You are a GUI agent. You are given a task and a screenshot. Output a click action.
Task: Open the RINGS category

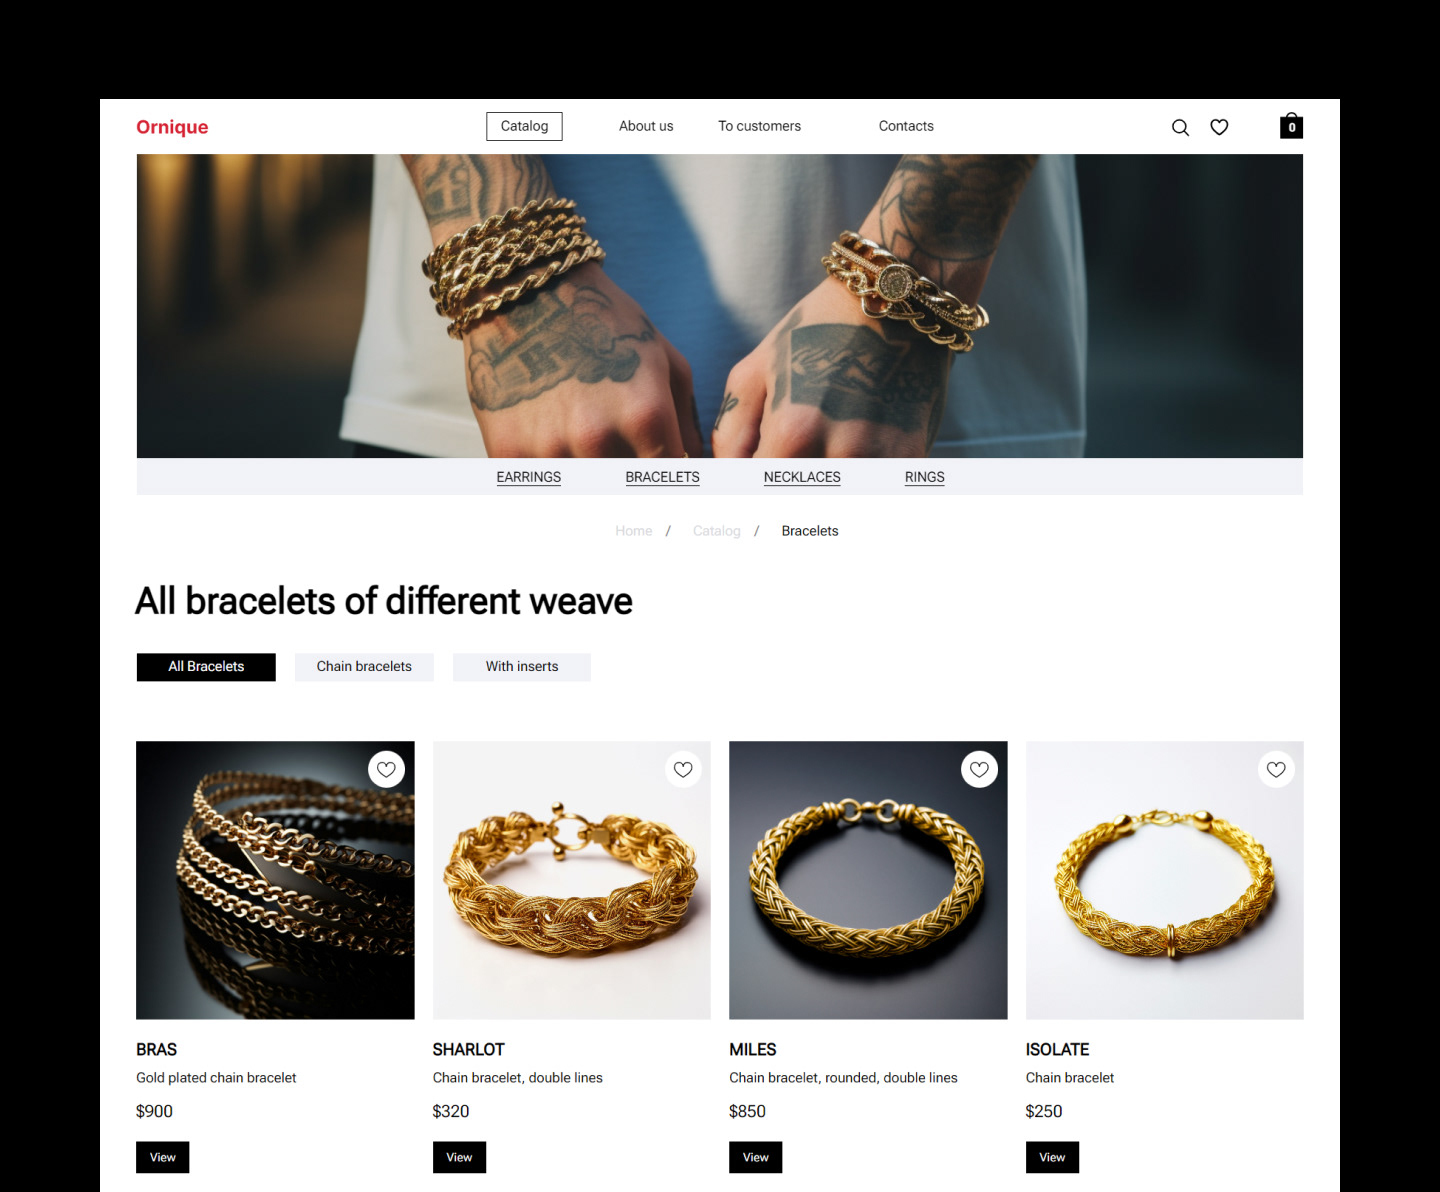click(x=924, y=477)
